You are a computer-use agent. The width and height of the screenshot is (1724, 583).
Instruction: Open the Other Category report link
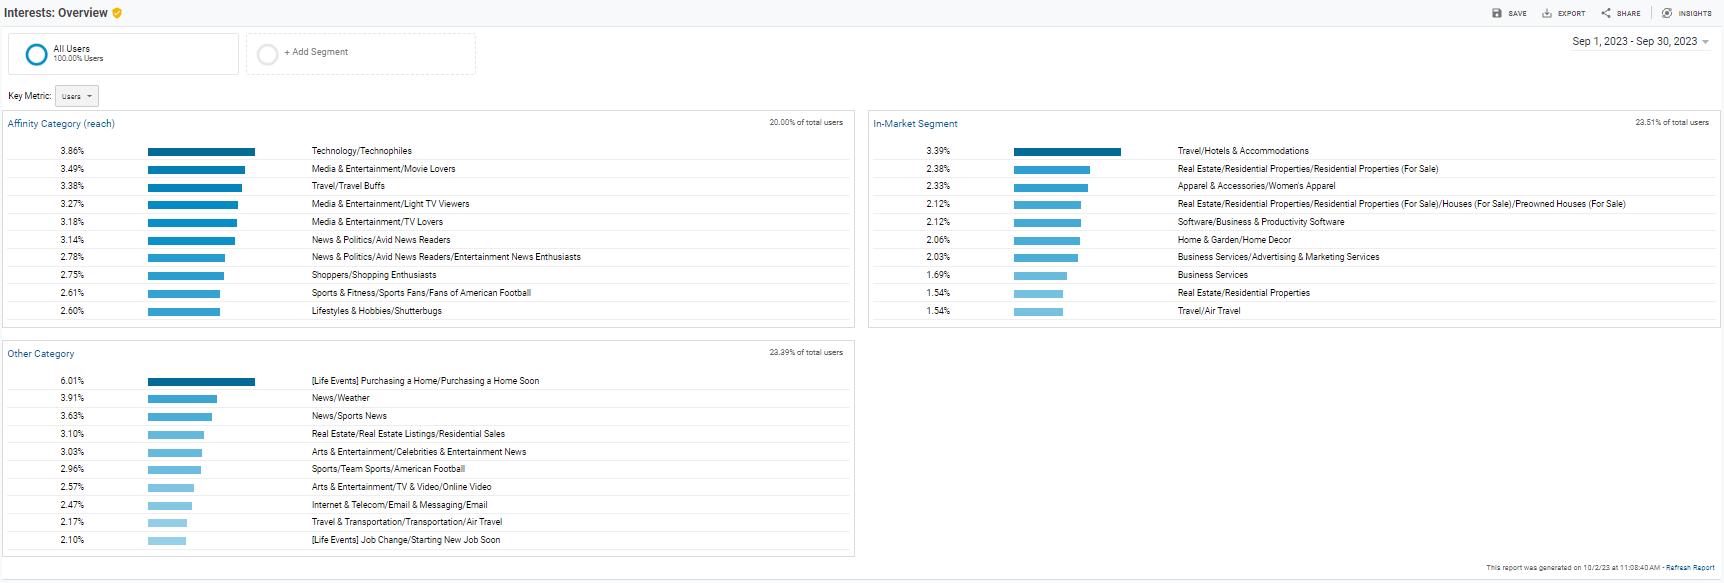41,354
